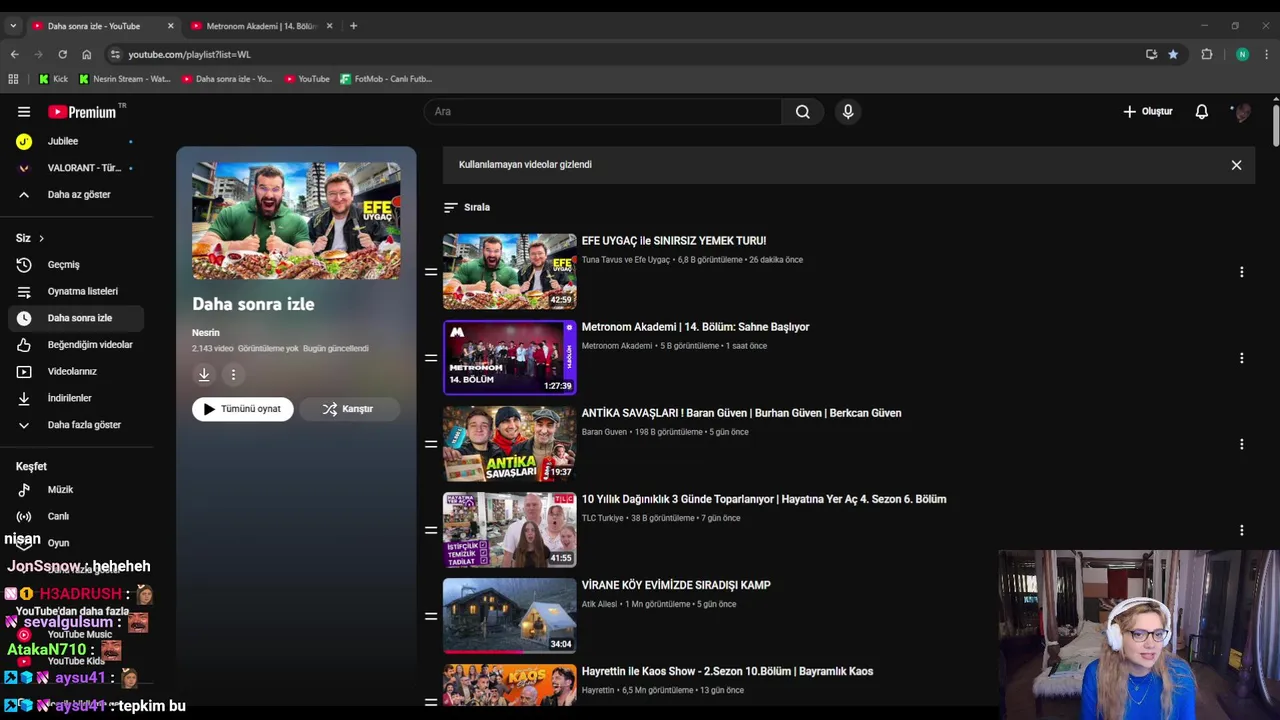The image size is (1280, 720).
Task: Grab reorder handle of EFE UYGAÇ video
Action: 431,272
